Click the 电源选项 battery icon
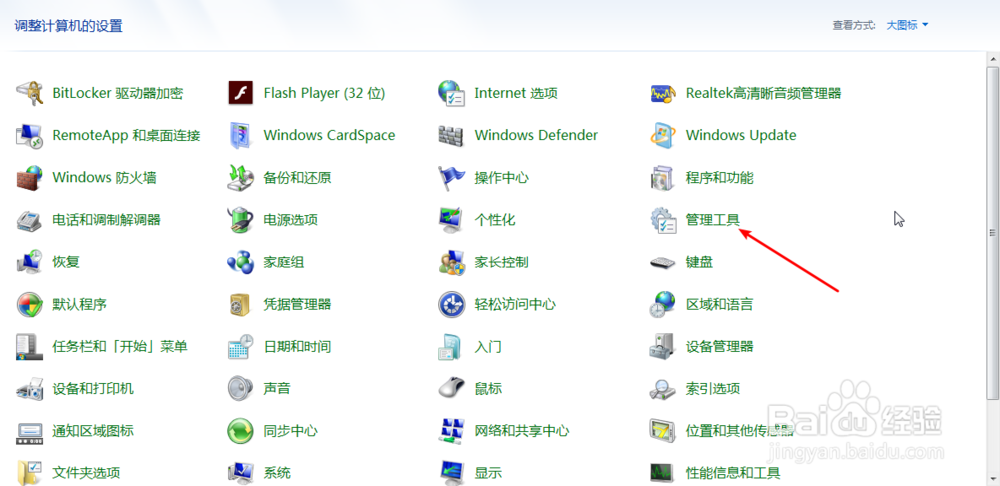The image size is (1000, 486). (240, 220)
